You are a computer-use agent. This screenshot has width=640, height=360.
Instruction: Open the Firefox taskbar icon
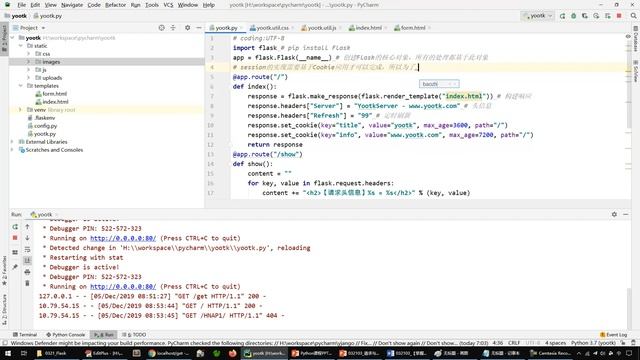(233, 353)
